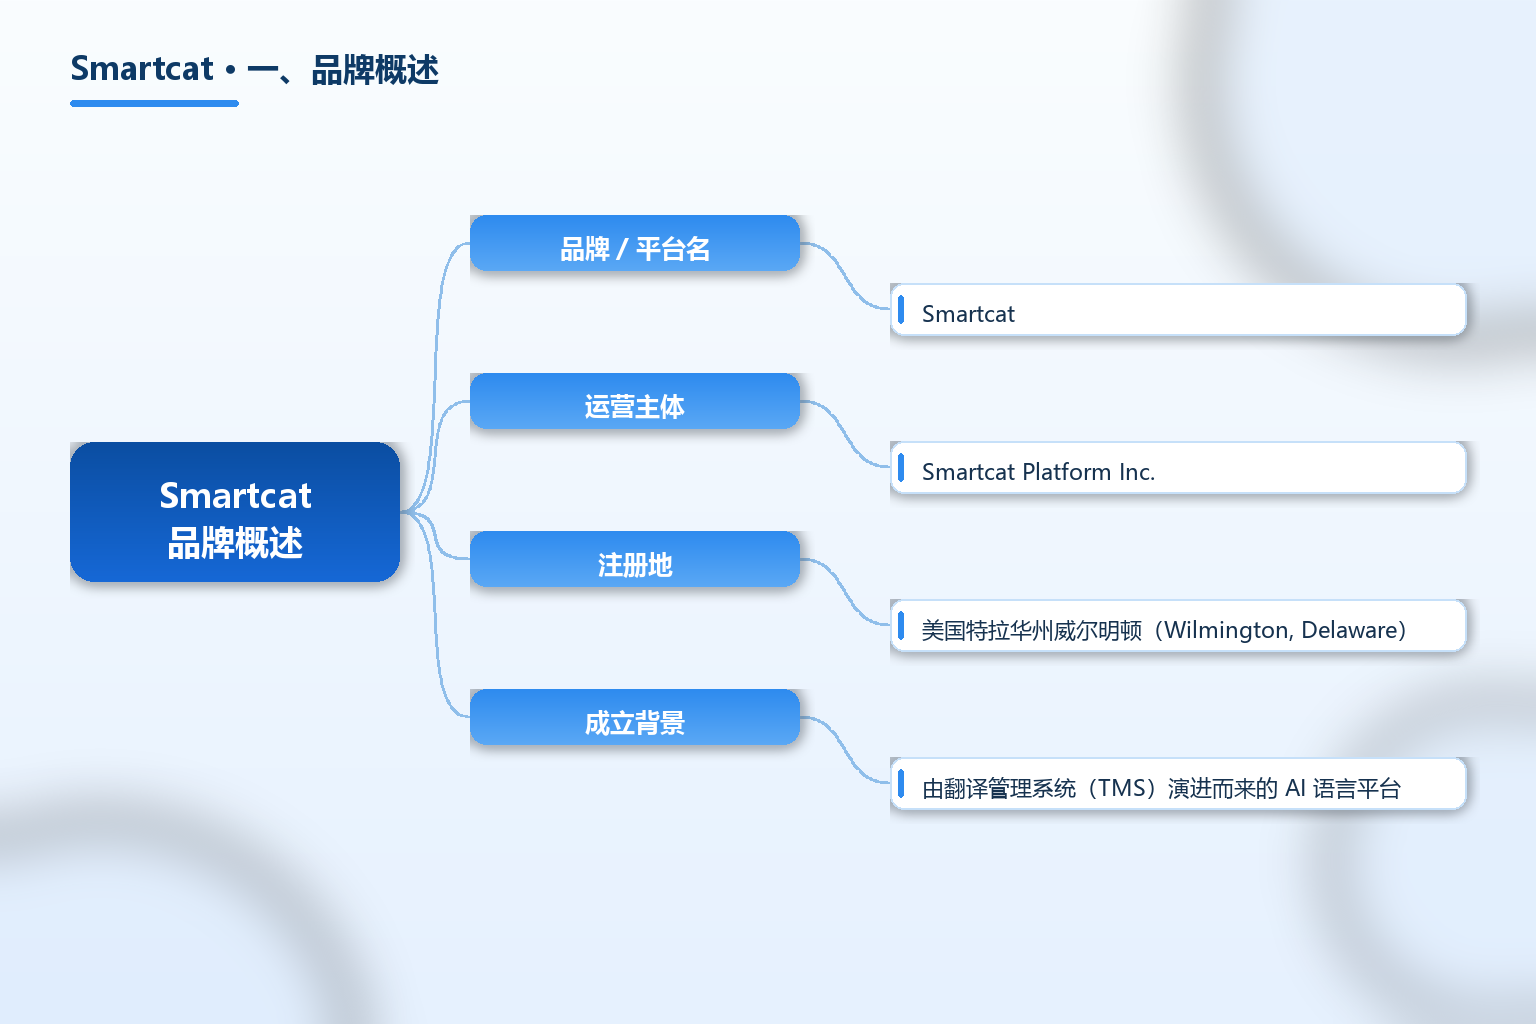Viewport: 1536px width, 1024px height.
Task: Click the Wilmington, Delaware location box
Action: pos(1178,626)
